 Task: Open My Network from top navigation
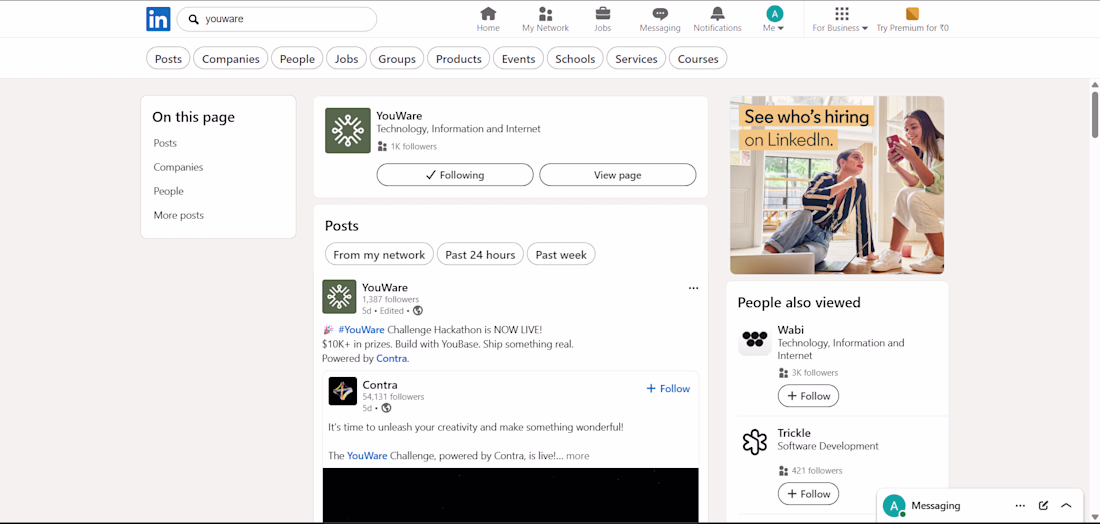(545, 19)
